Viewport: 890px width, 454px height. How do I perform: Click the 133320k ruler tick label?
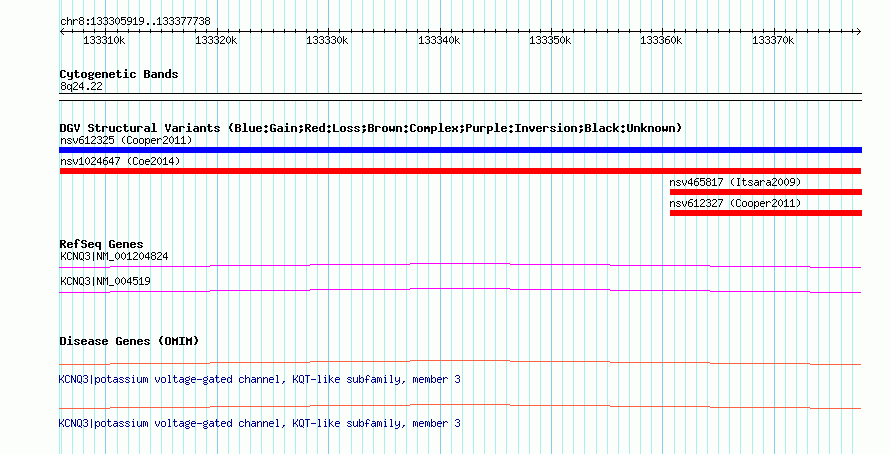point(216,41)
